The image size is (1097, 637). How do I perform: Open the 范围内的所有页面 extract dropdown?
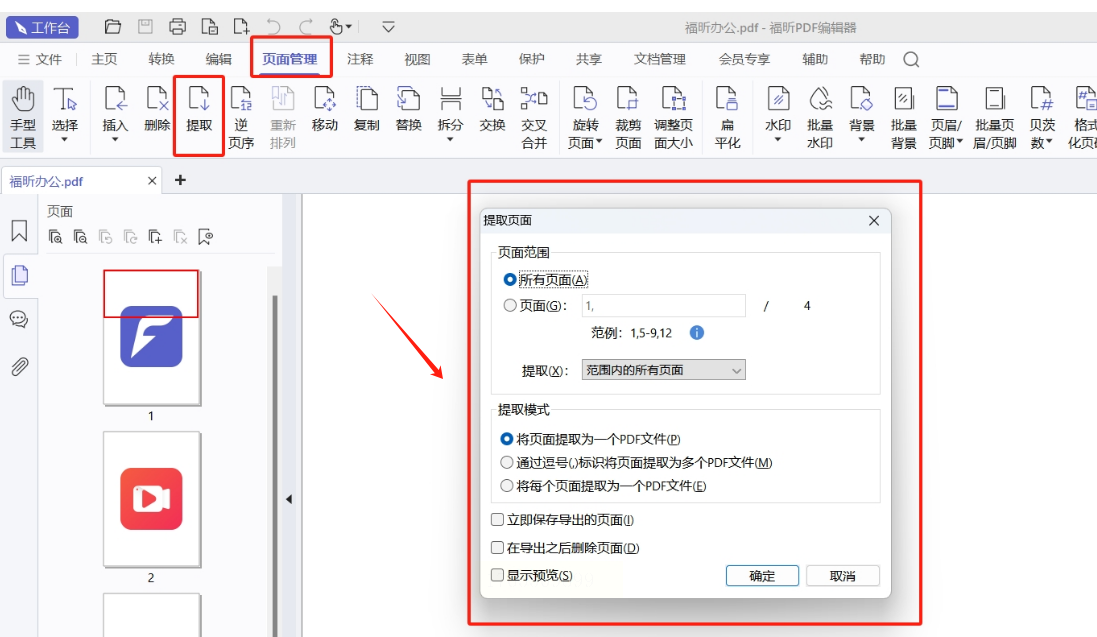coord(663,371)
